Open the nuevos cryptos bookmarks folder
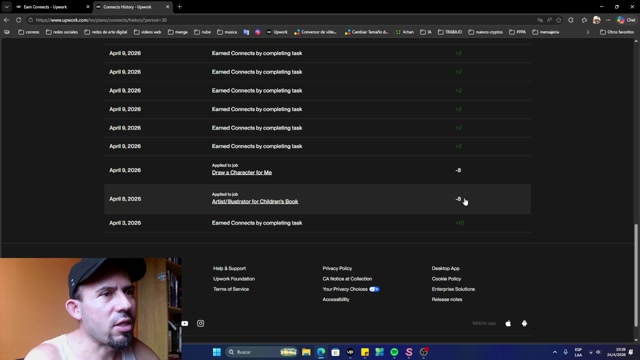Image resolution: width=640 pixels, height=360 pixels. (x=485, y=32)
